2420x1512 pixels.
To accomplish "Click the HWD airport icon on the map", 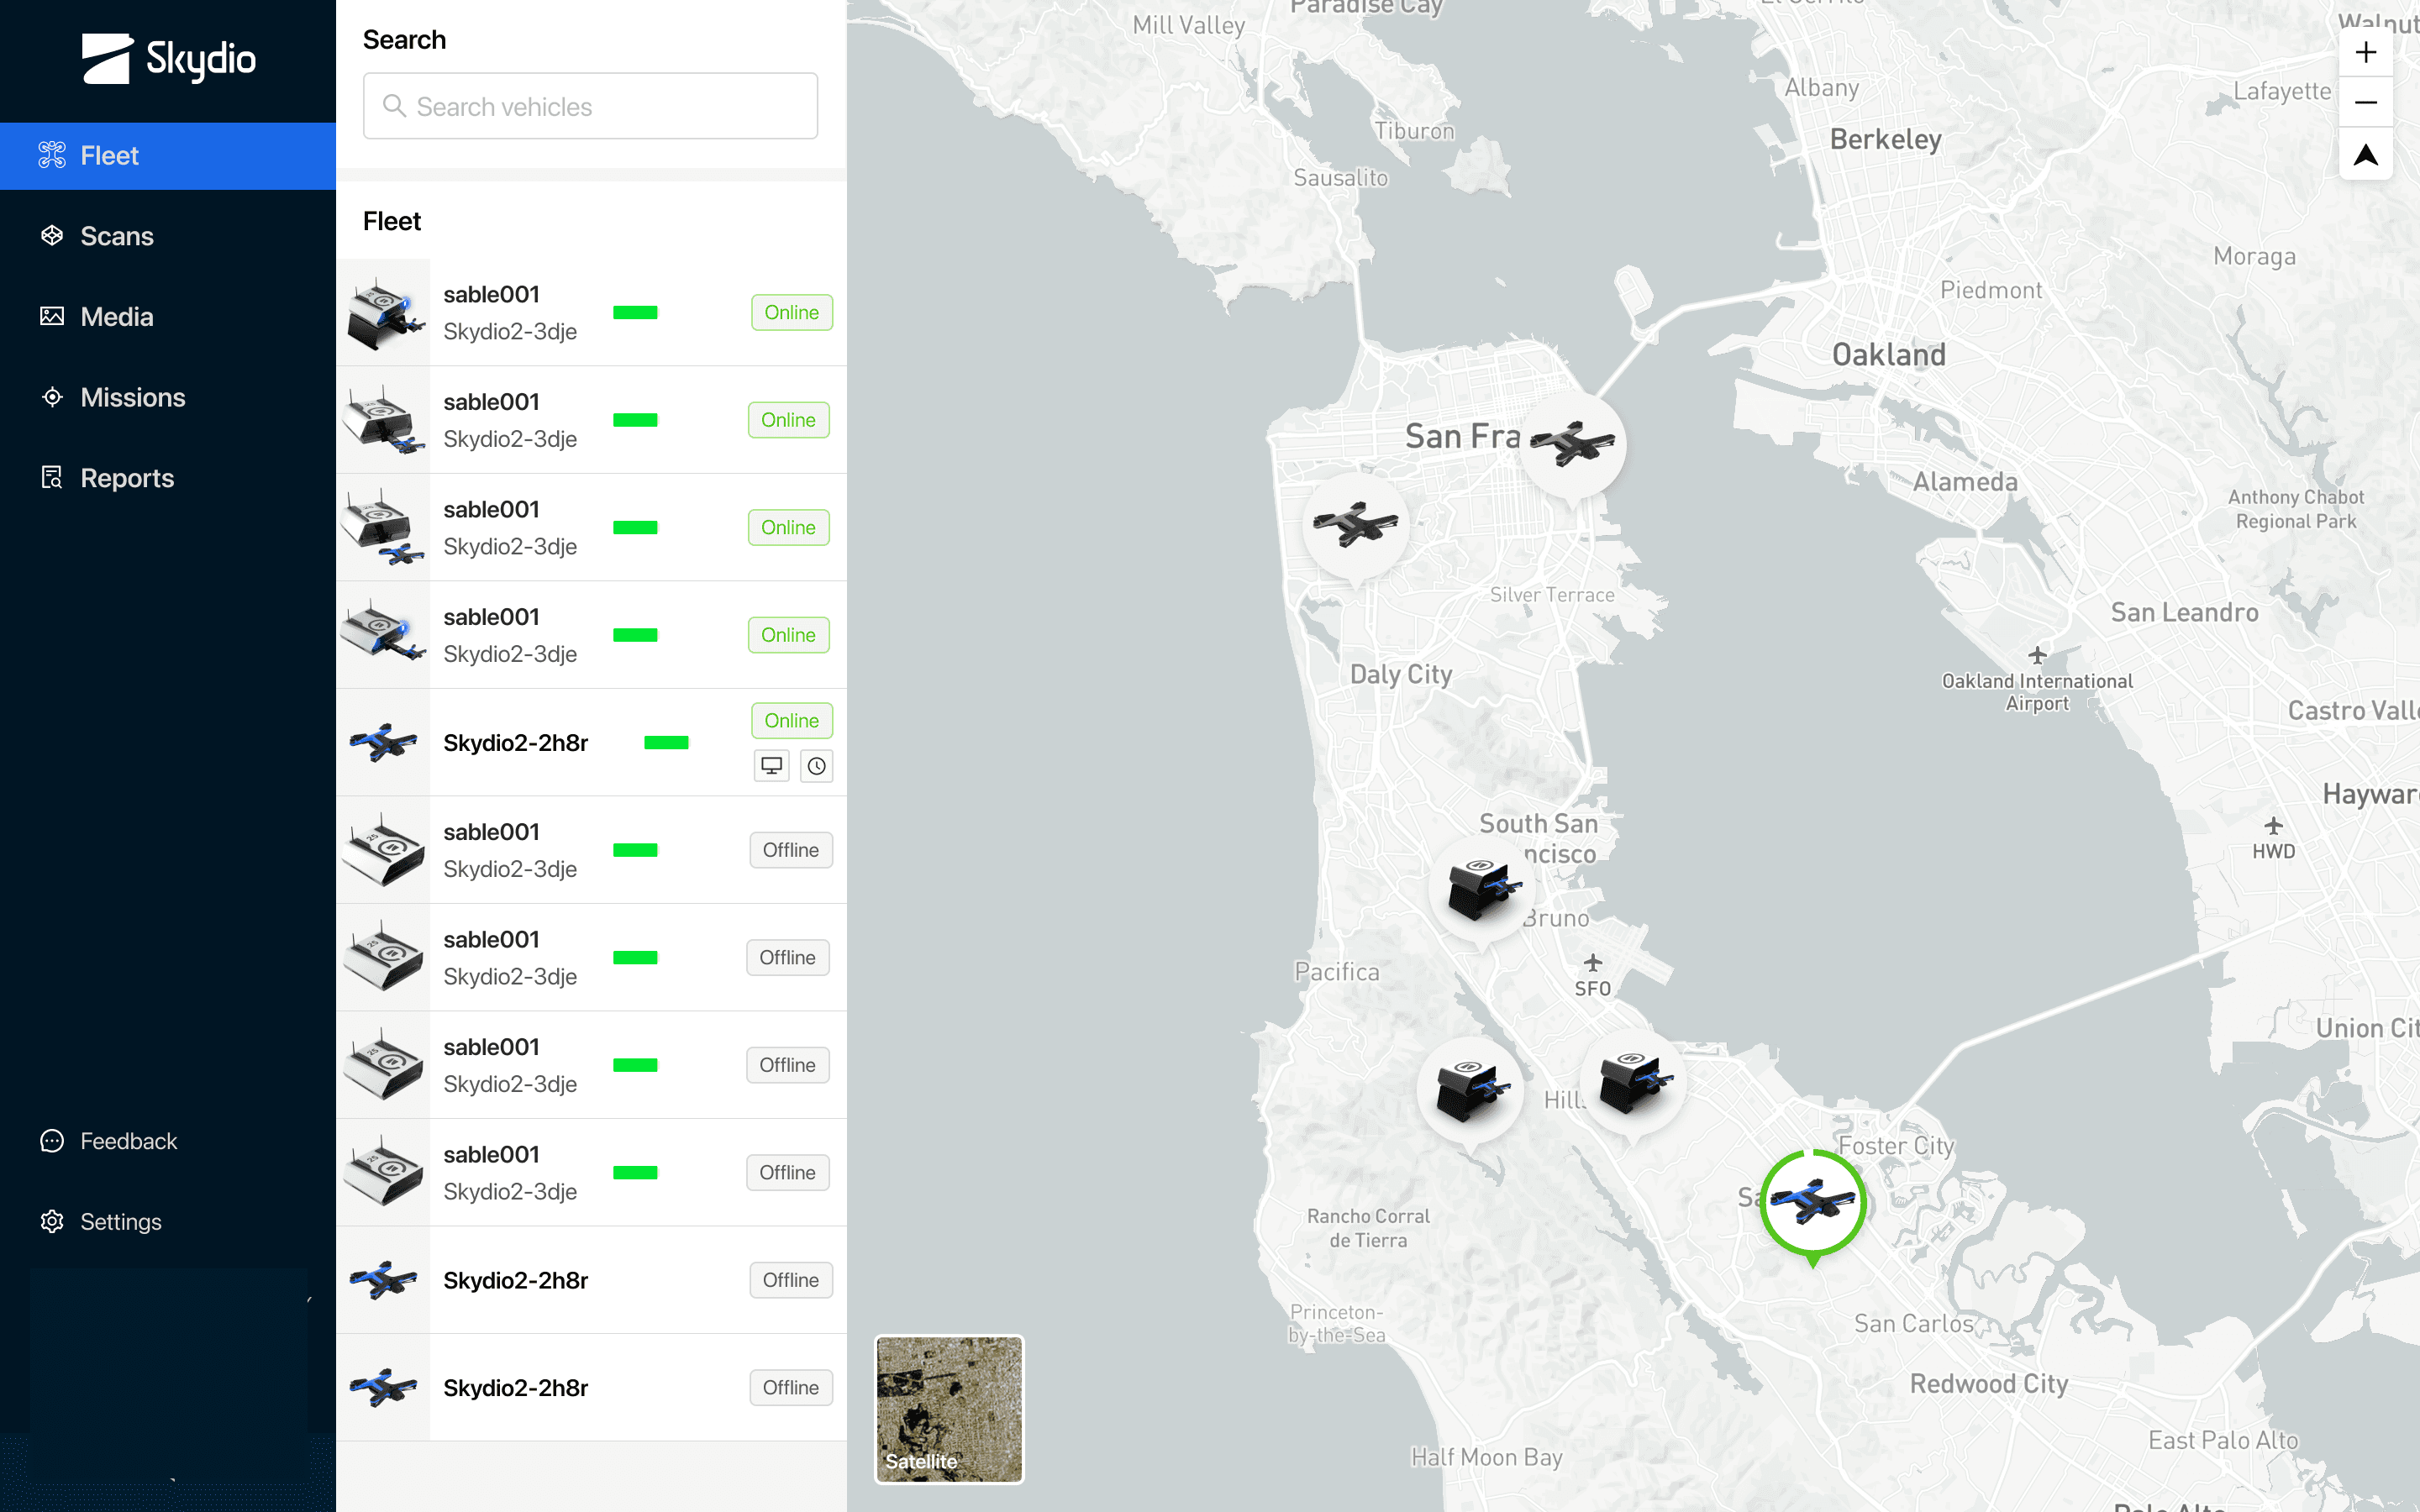I will (x=2274, y=826).
